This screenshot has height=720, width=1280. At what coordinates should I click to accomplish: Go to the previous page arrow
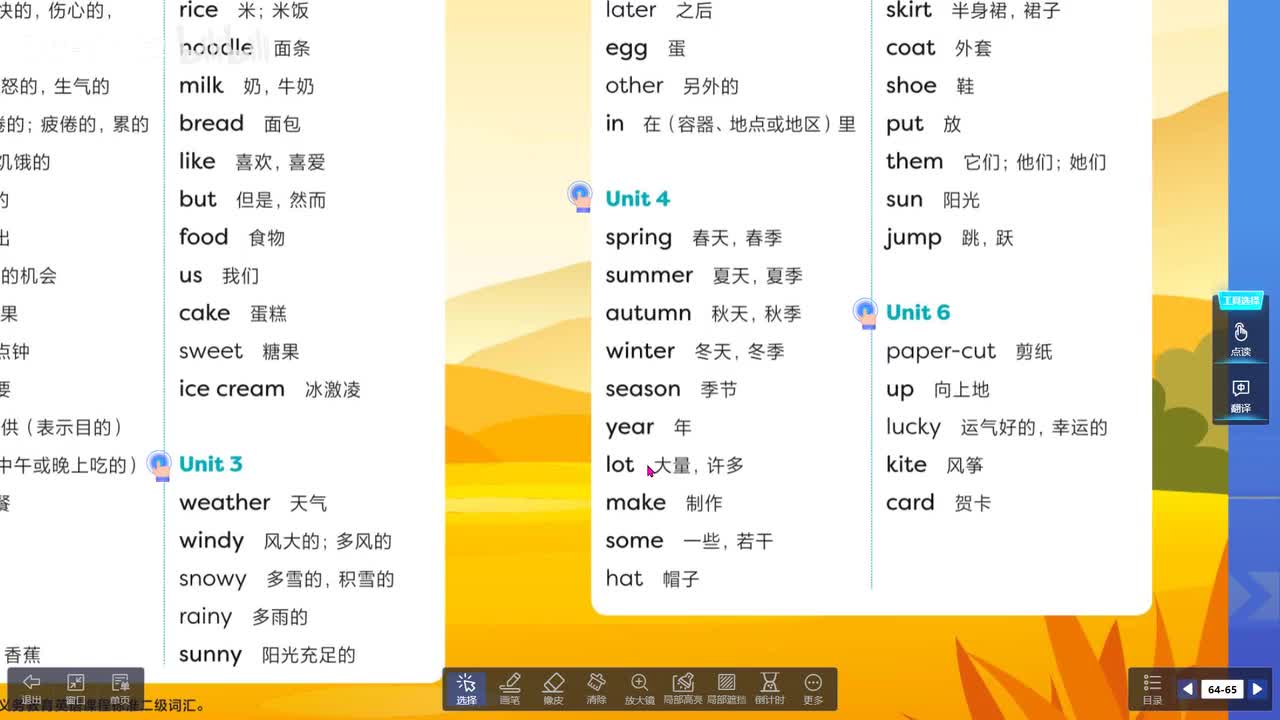pyautogui.click(x=1187, y=689)
